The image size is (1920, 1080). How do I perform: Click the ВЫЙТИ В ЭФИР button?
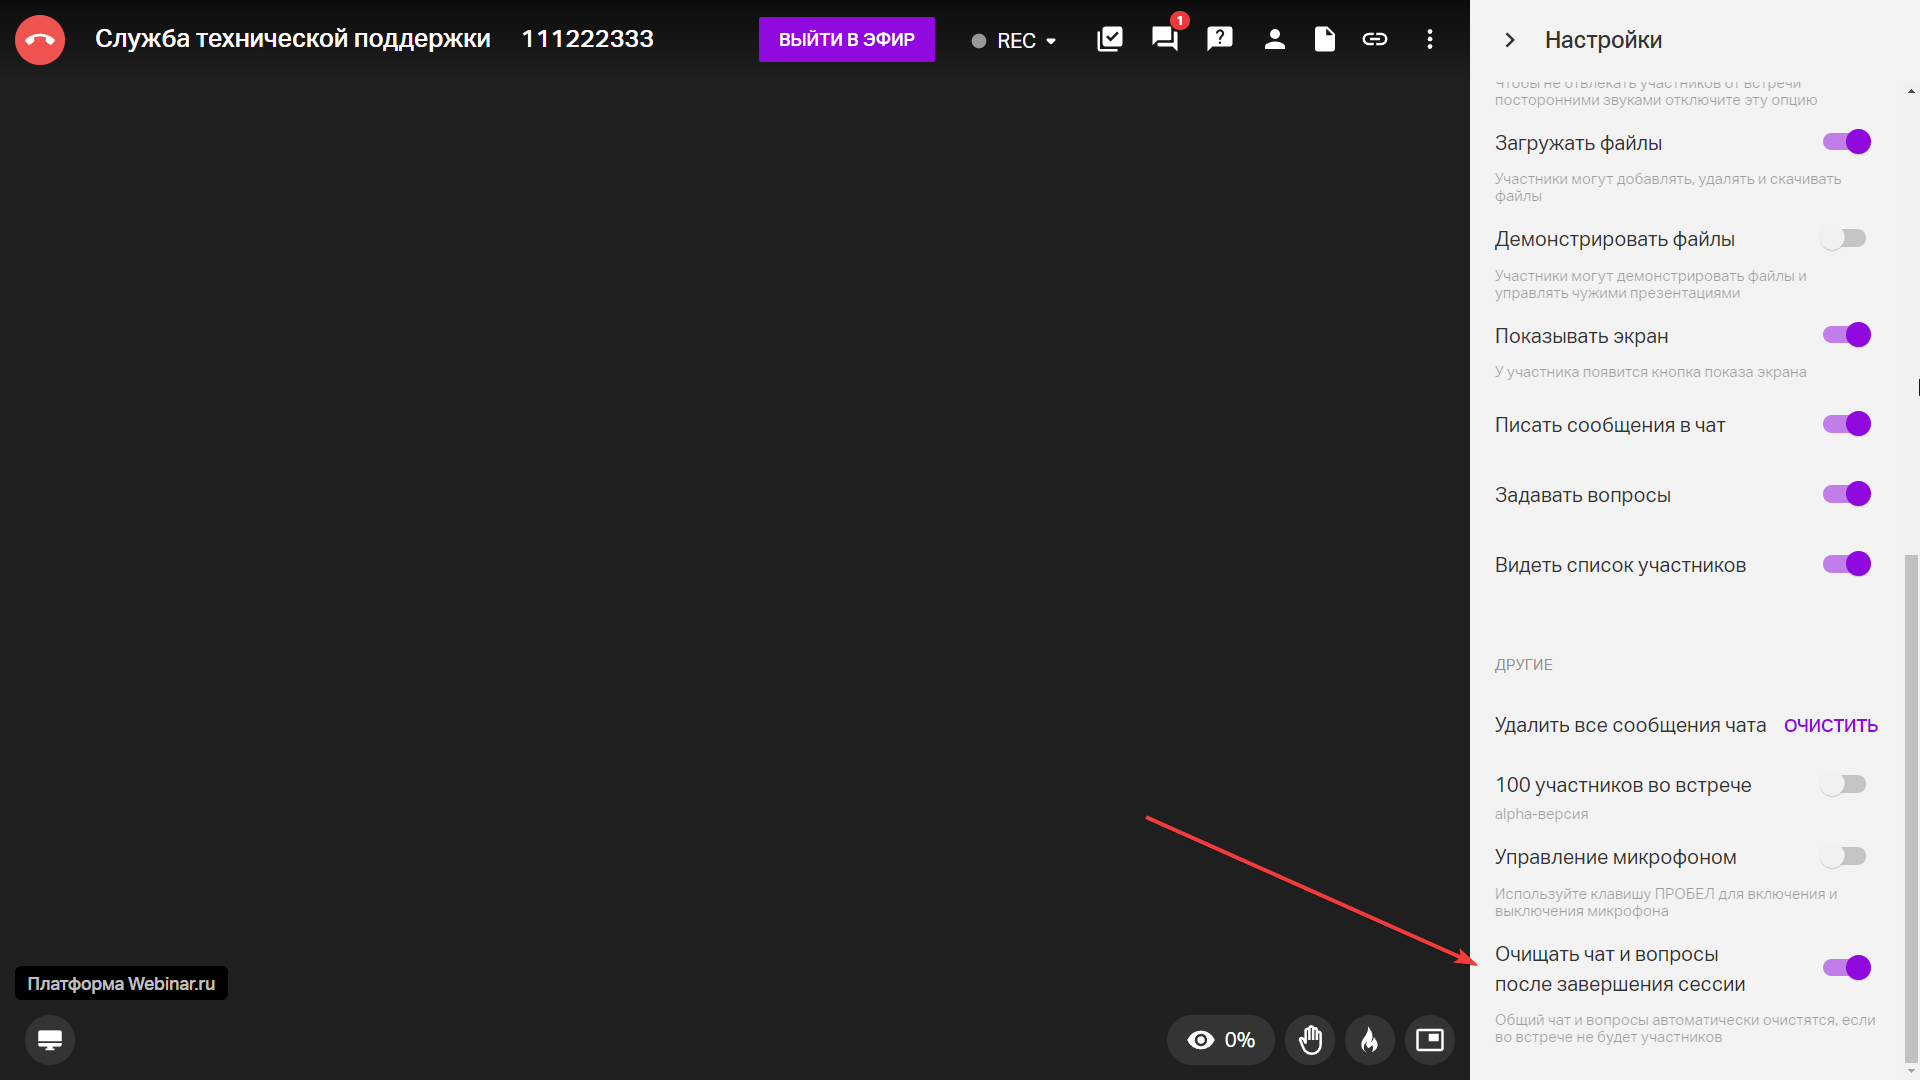pyautogui.click(x=846, y=40)
